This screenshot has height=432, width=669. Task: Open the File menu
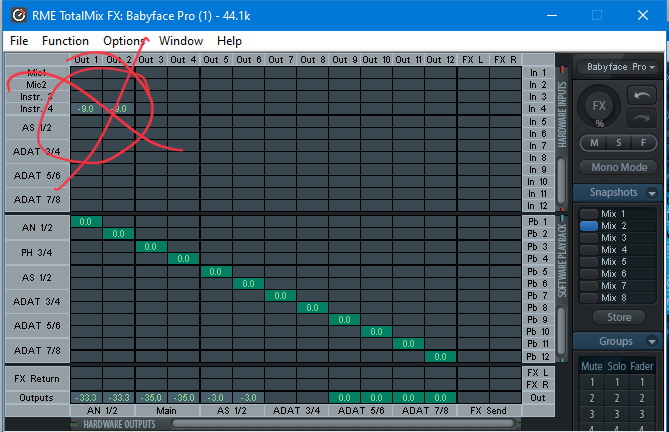click(x=19, y=41)
